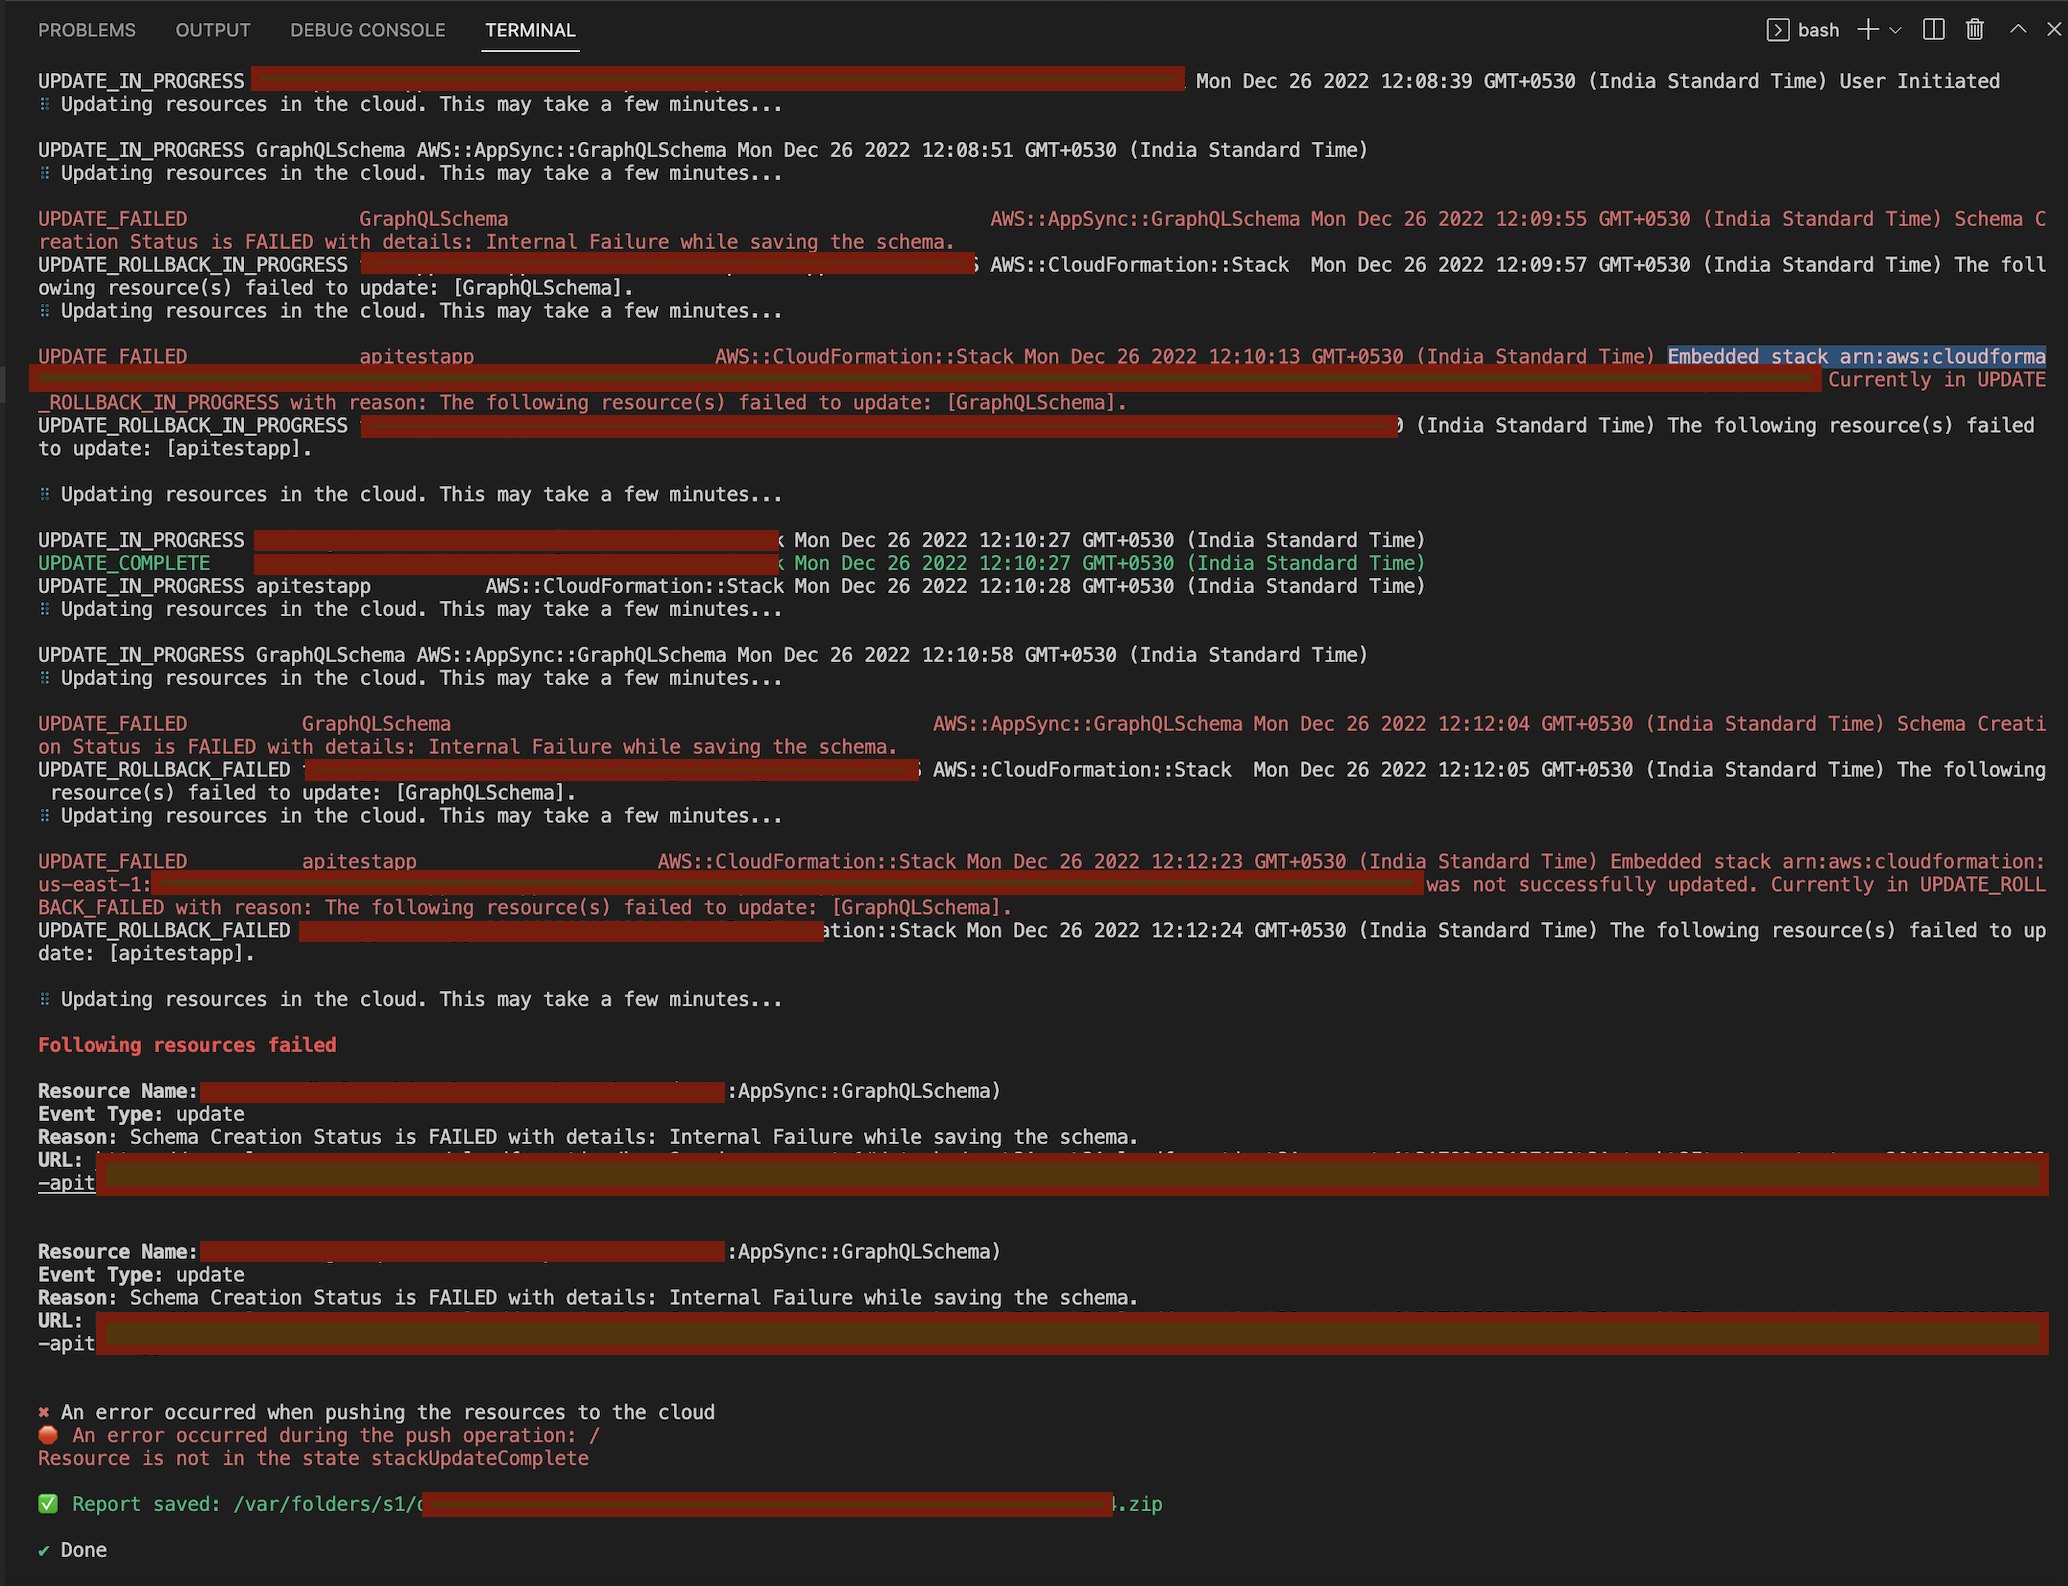Switch to the PROBLEMS tab
The width and height of the screenshot is (2068, 1586).
(87, 30)
